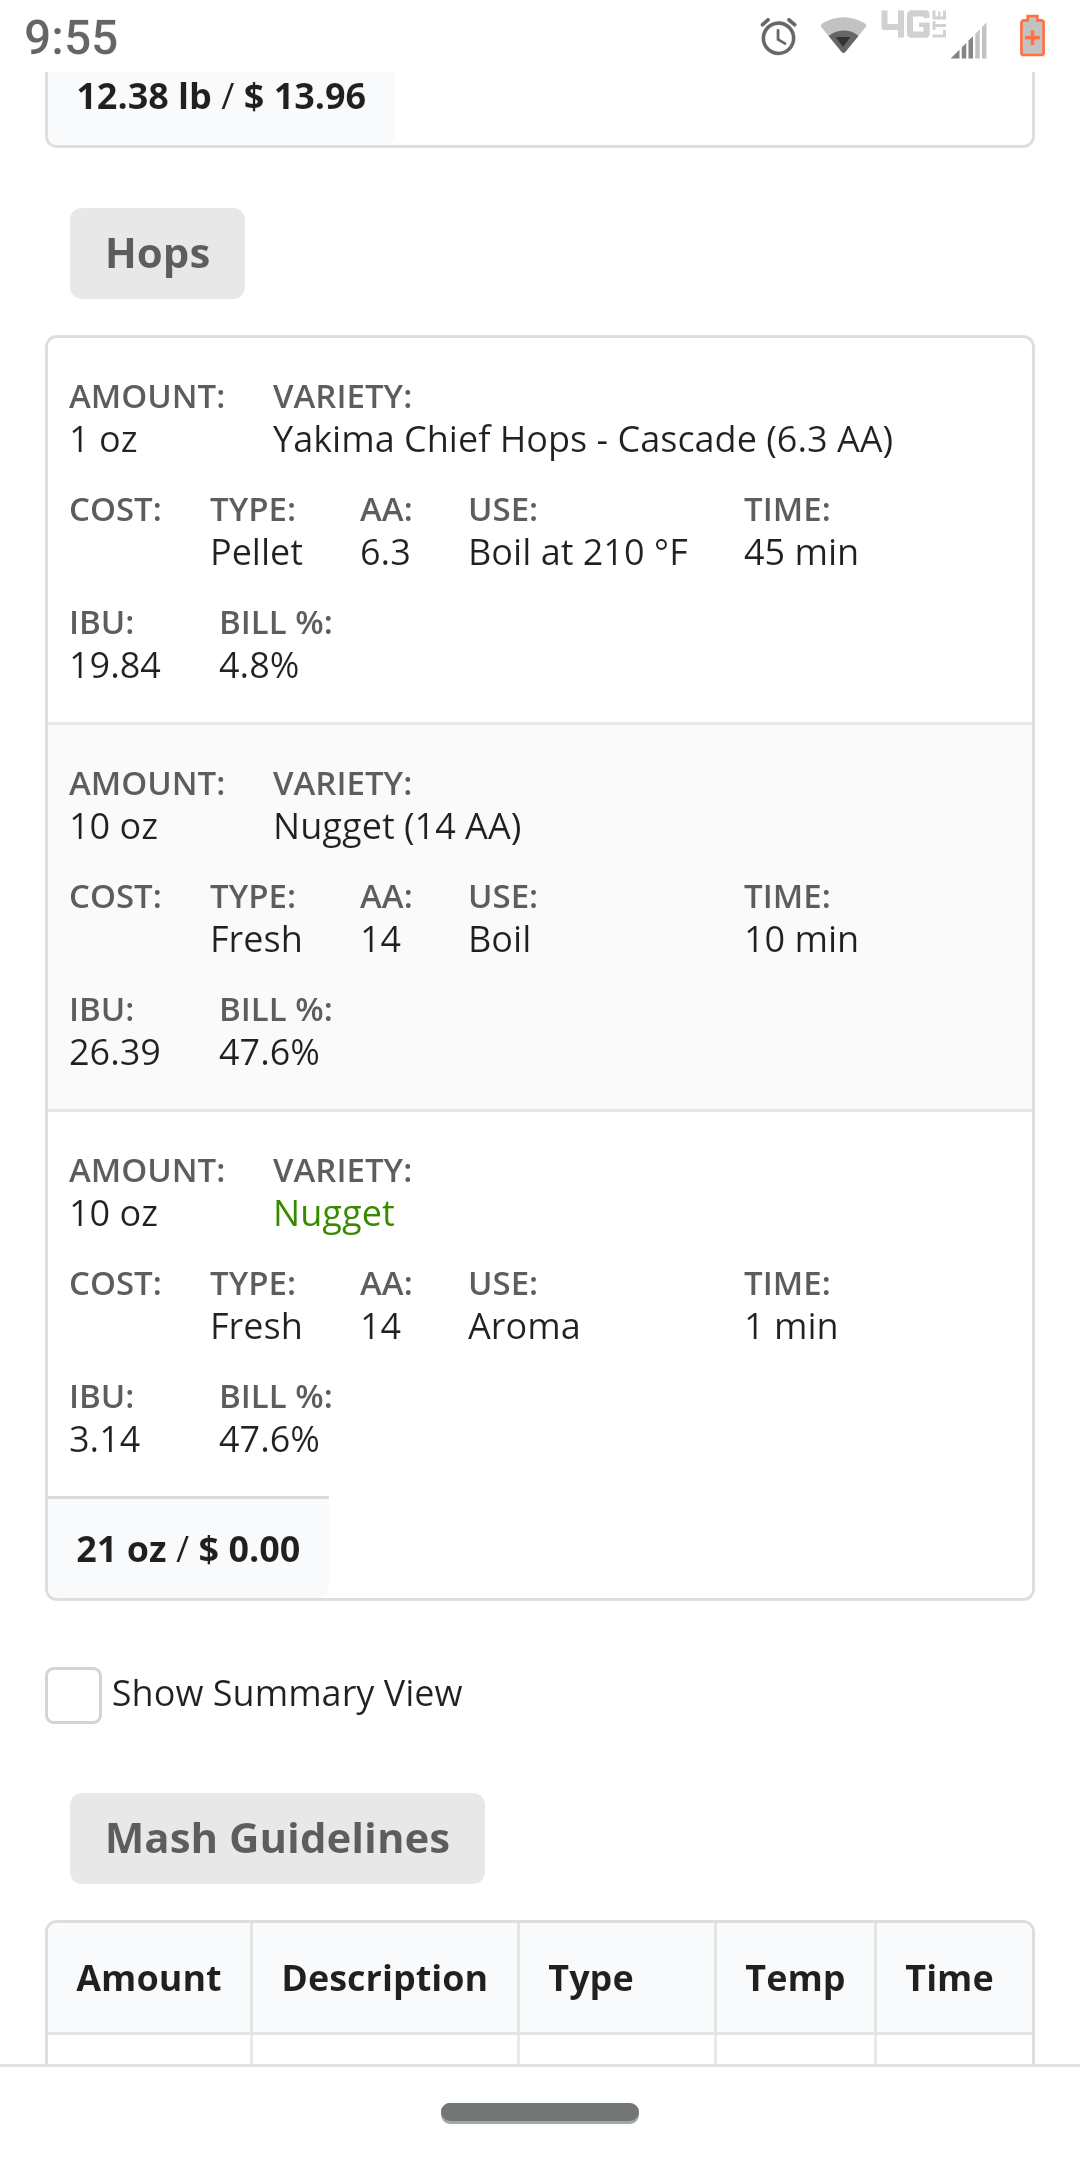This screenshot has width=1080, height=2160.
Task: Select the Temp column header
Action: pyautogui.click(x=795, y=1978)
